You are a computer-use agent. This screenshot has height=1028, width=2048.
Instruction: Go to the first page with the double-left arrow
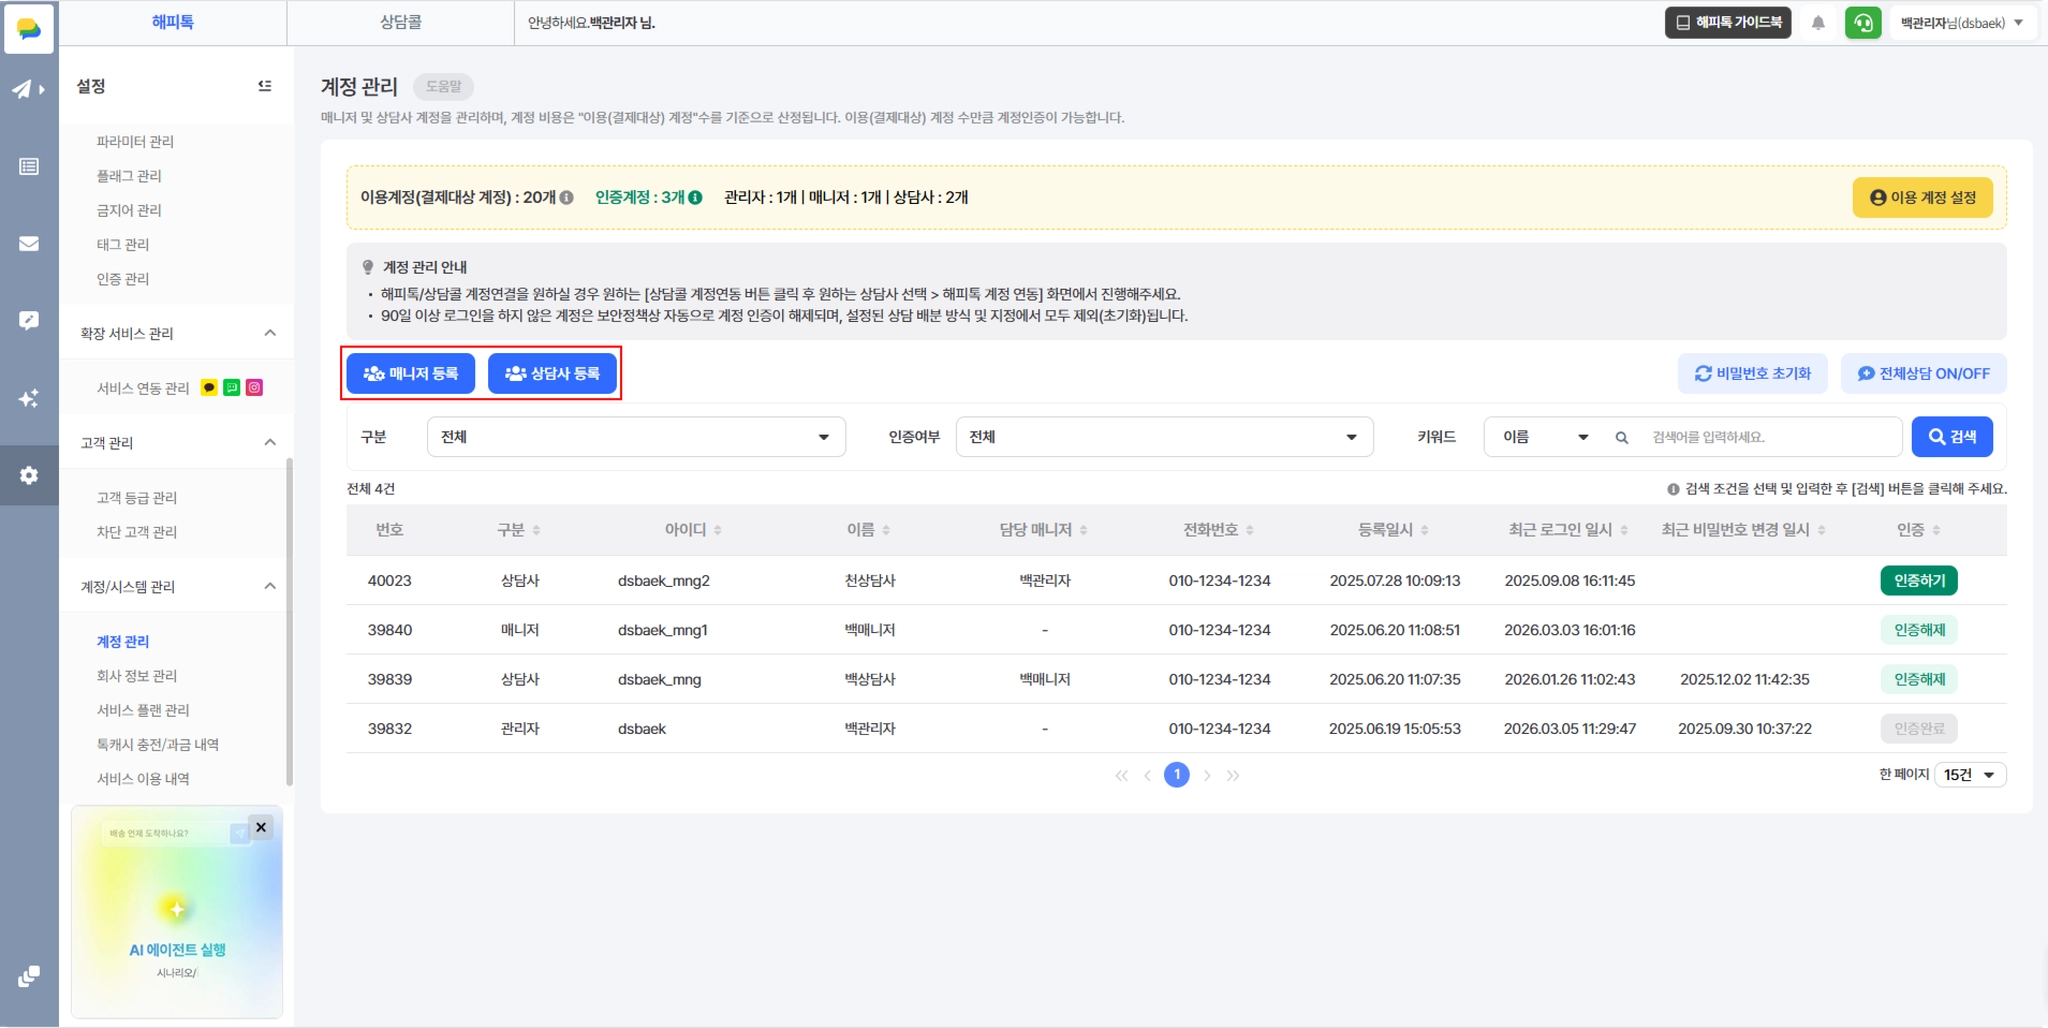[x=1121, y=776]
